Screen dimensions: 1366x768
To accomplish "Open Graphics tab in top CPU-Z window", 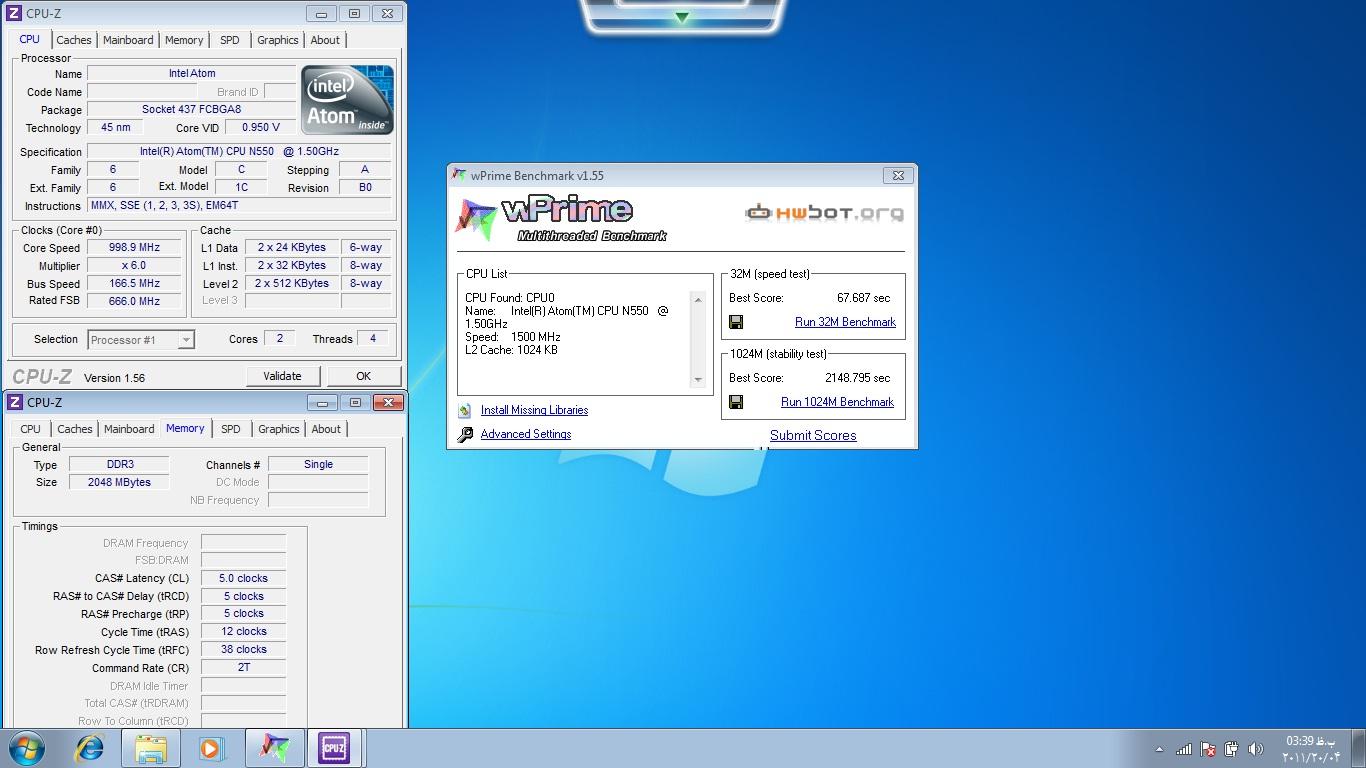I will click(278, 40).
